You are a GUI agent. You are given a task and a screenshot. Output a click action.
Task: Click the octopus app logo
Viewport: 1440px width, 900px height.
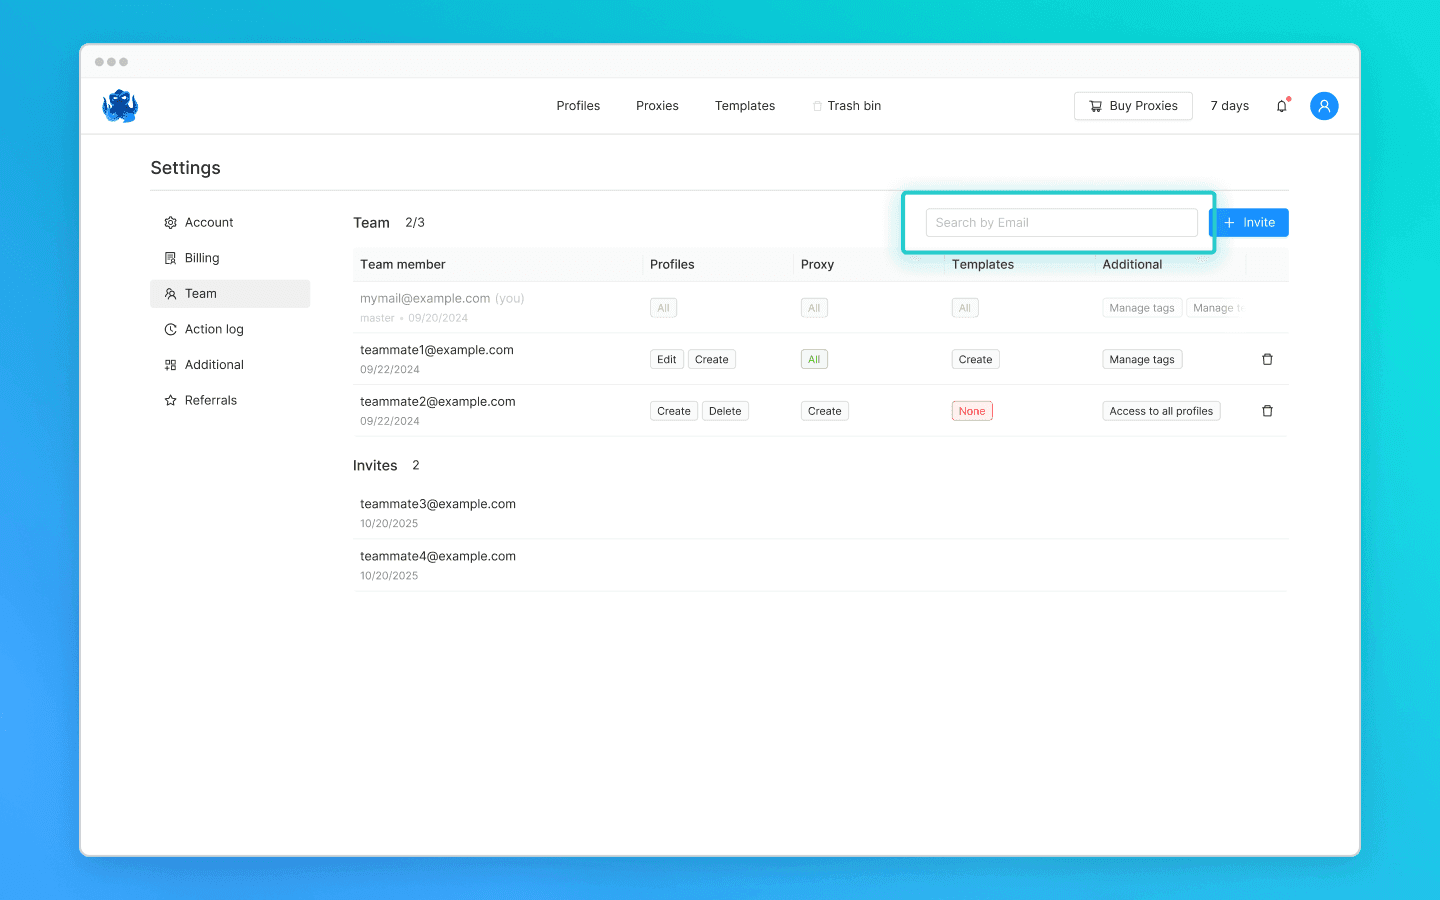click(120, 106)
